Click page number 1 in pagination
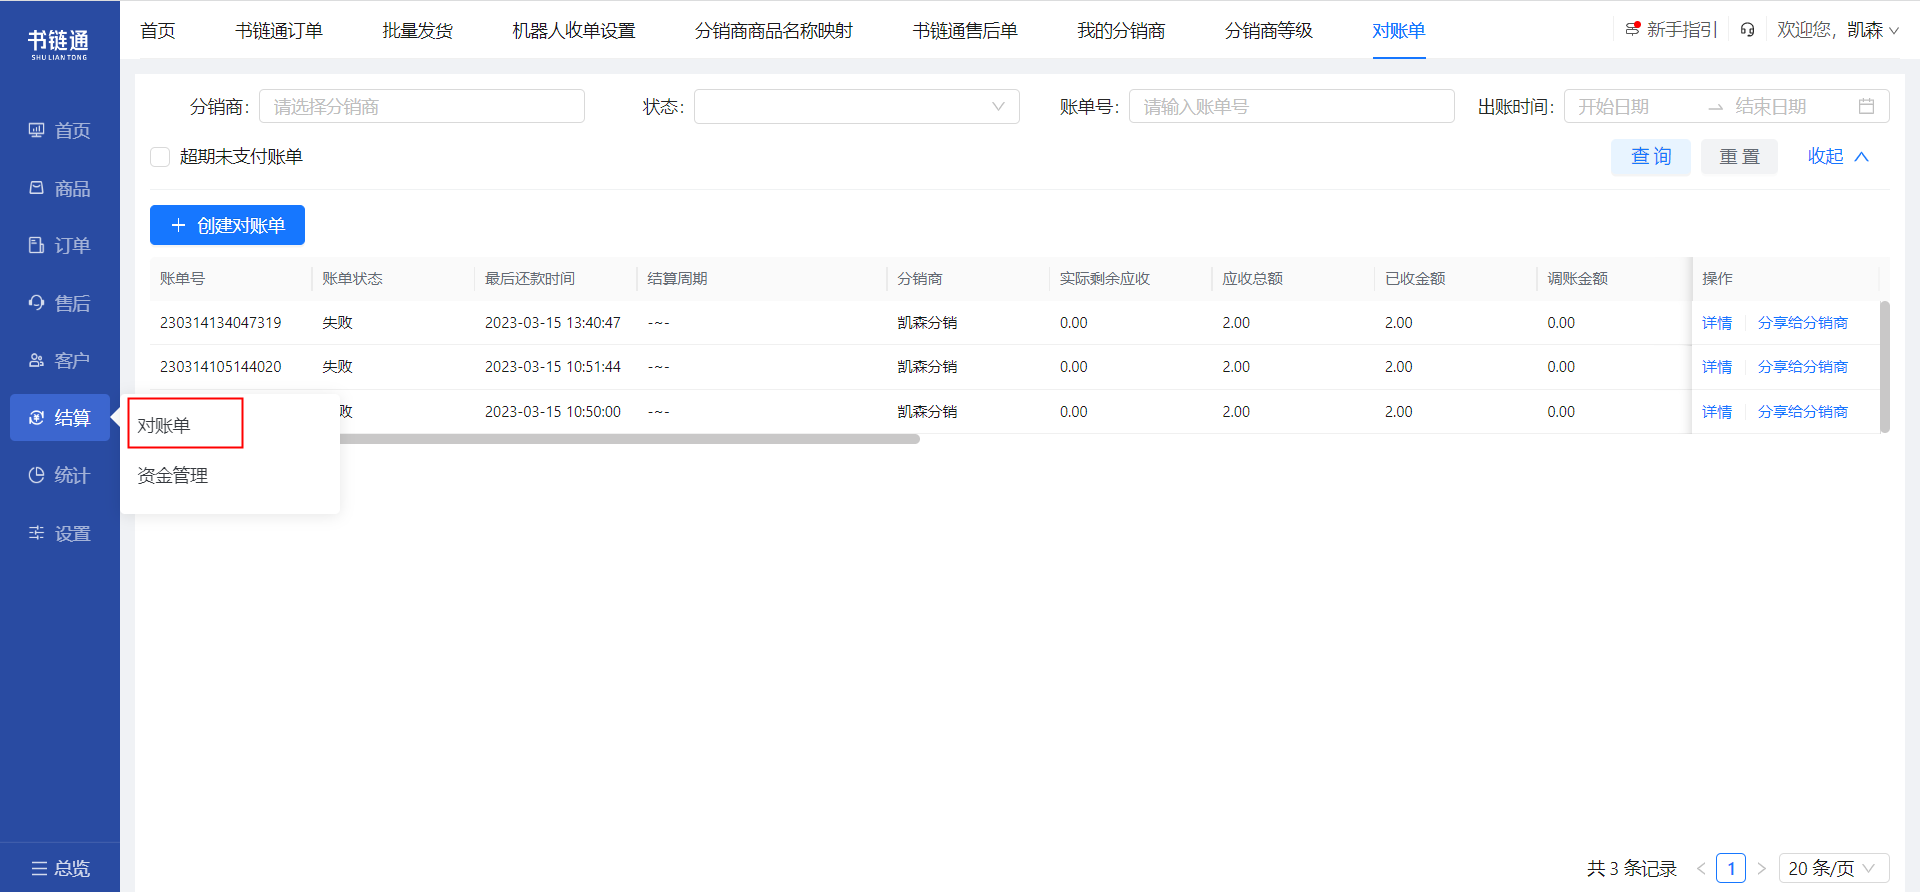 (1731, 868)
